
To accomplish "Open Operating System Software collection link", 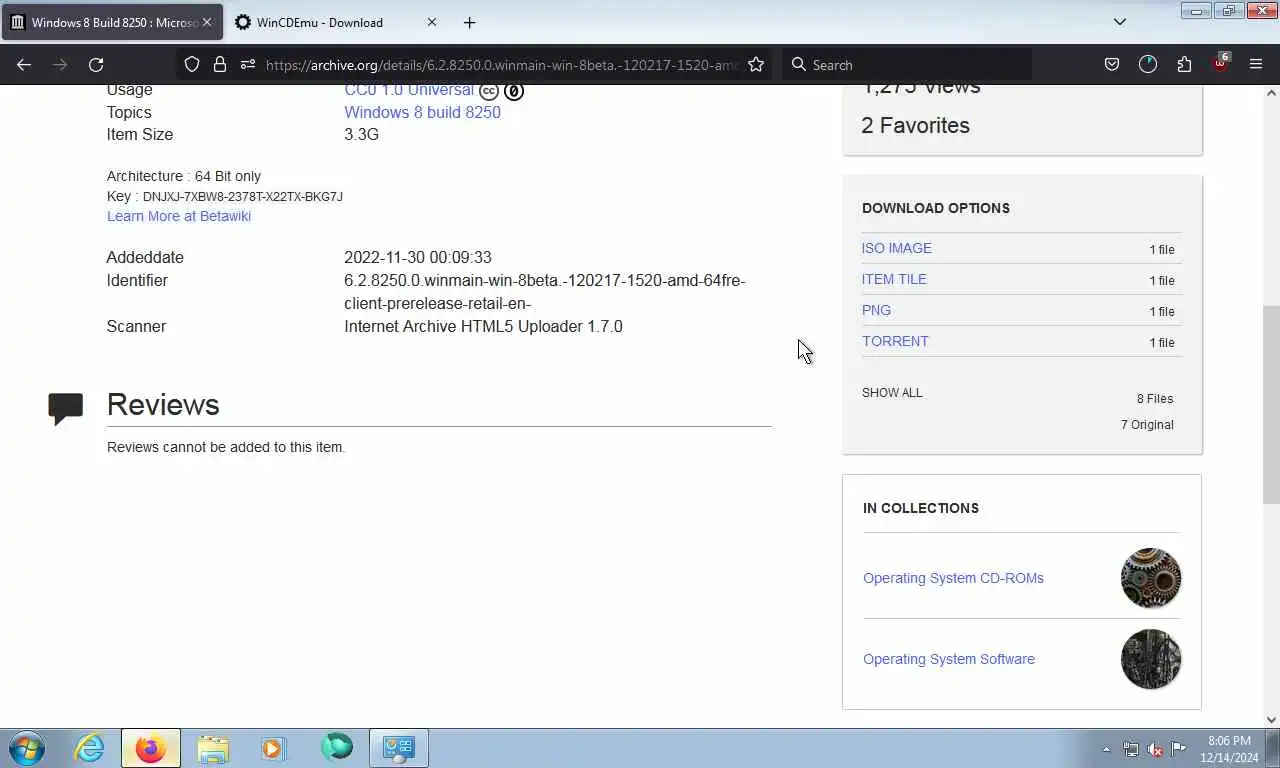I will (x=949, y=659).
